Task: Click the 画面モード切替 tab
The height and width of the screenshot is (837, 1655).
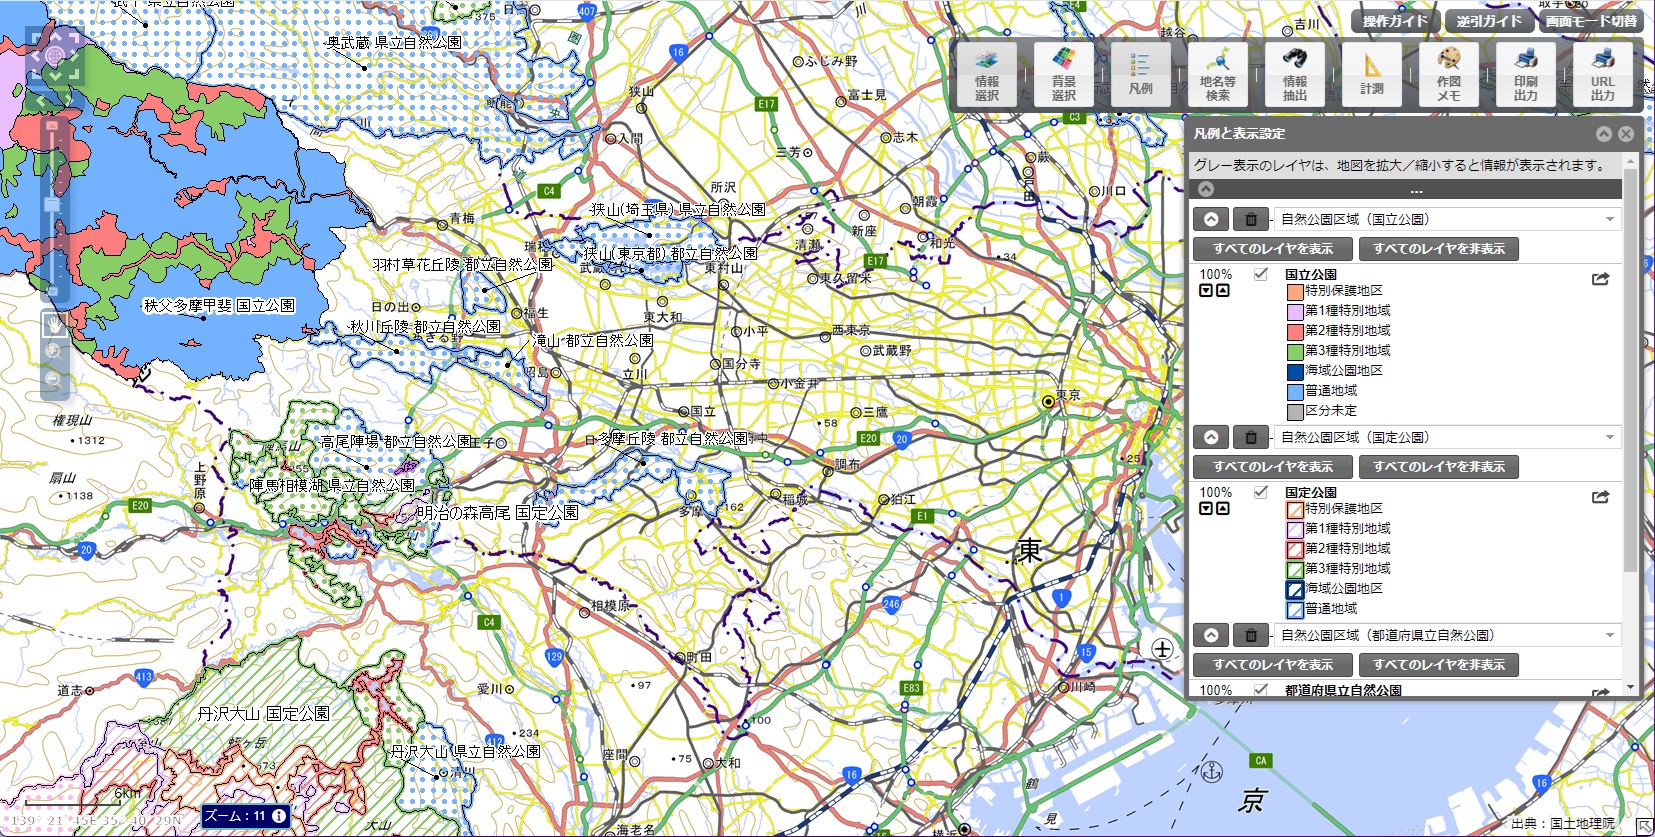Action: point(1591,21)
